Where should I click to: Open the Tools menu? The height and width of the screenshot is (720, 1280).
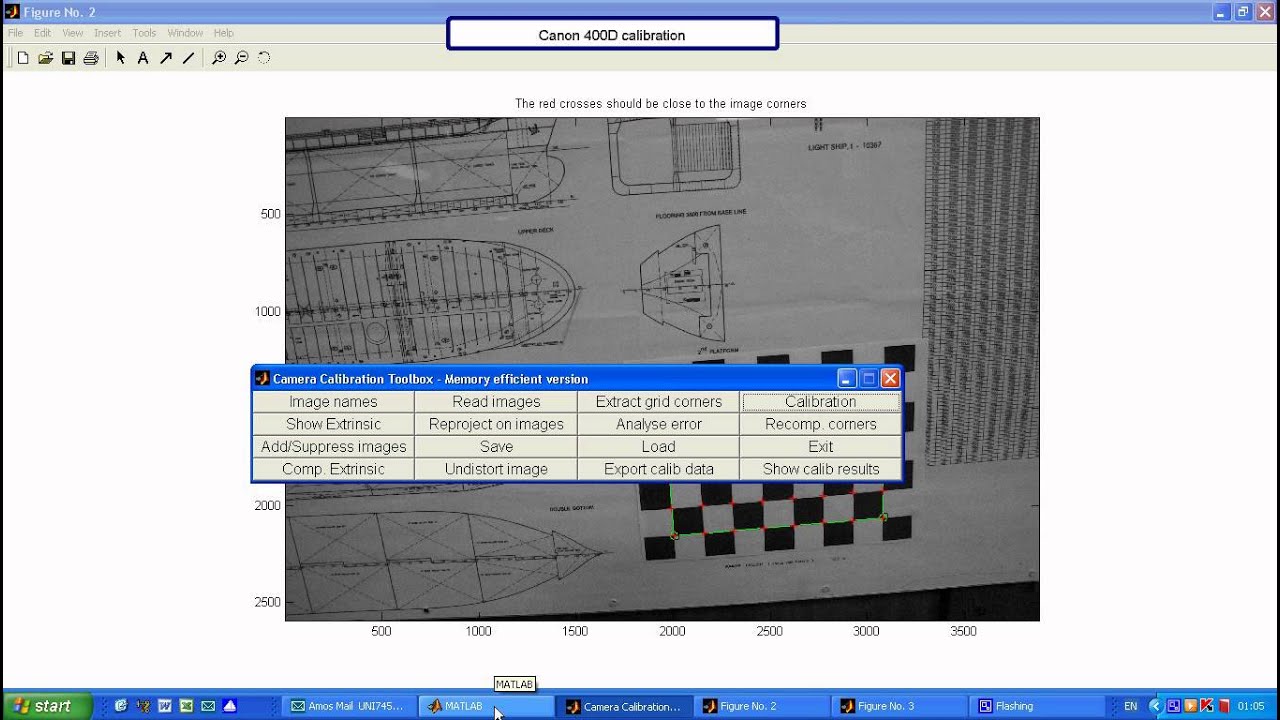tap(144, 33)
